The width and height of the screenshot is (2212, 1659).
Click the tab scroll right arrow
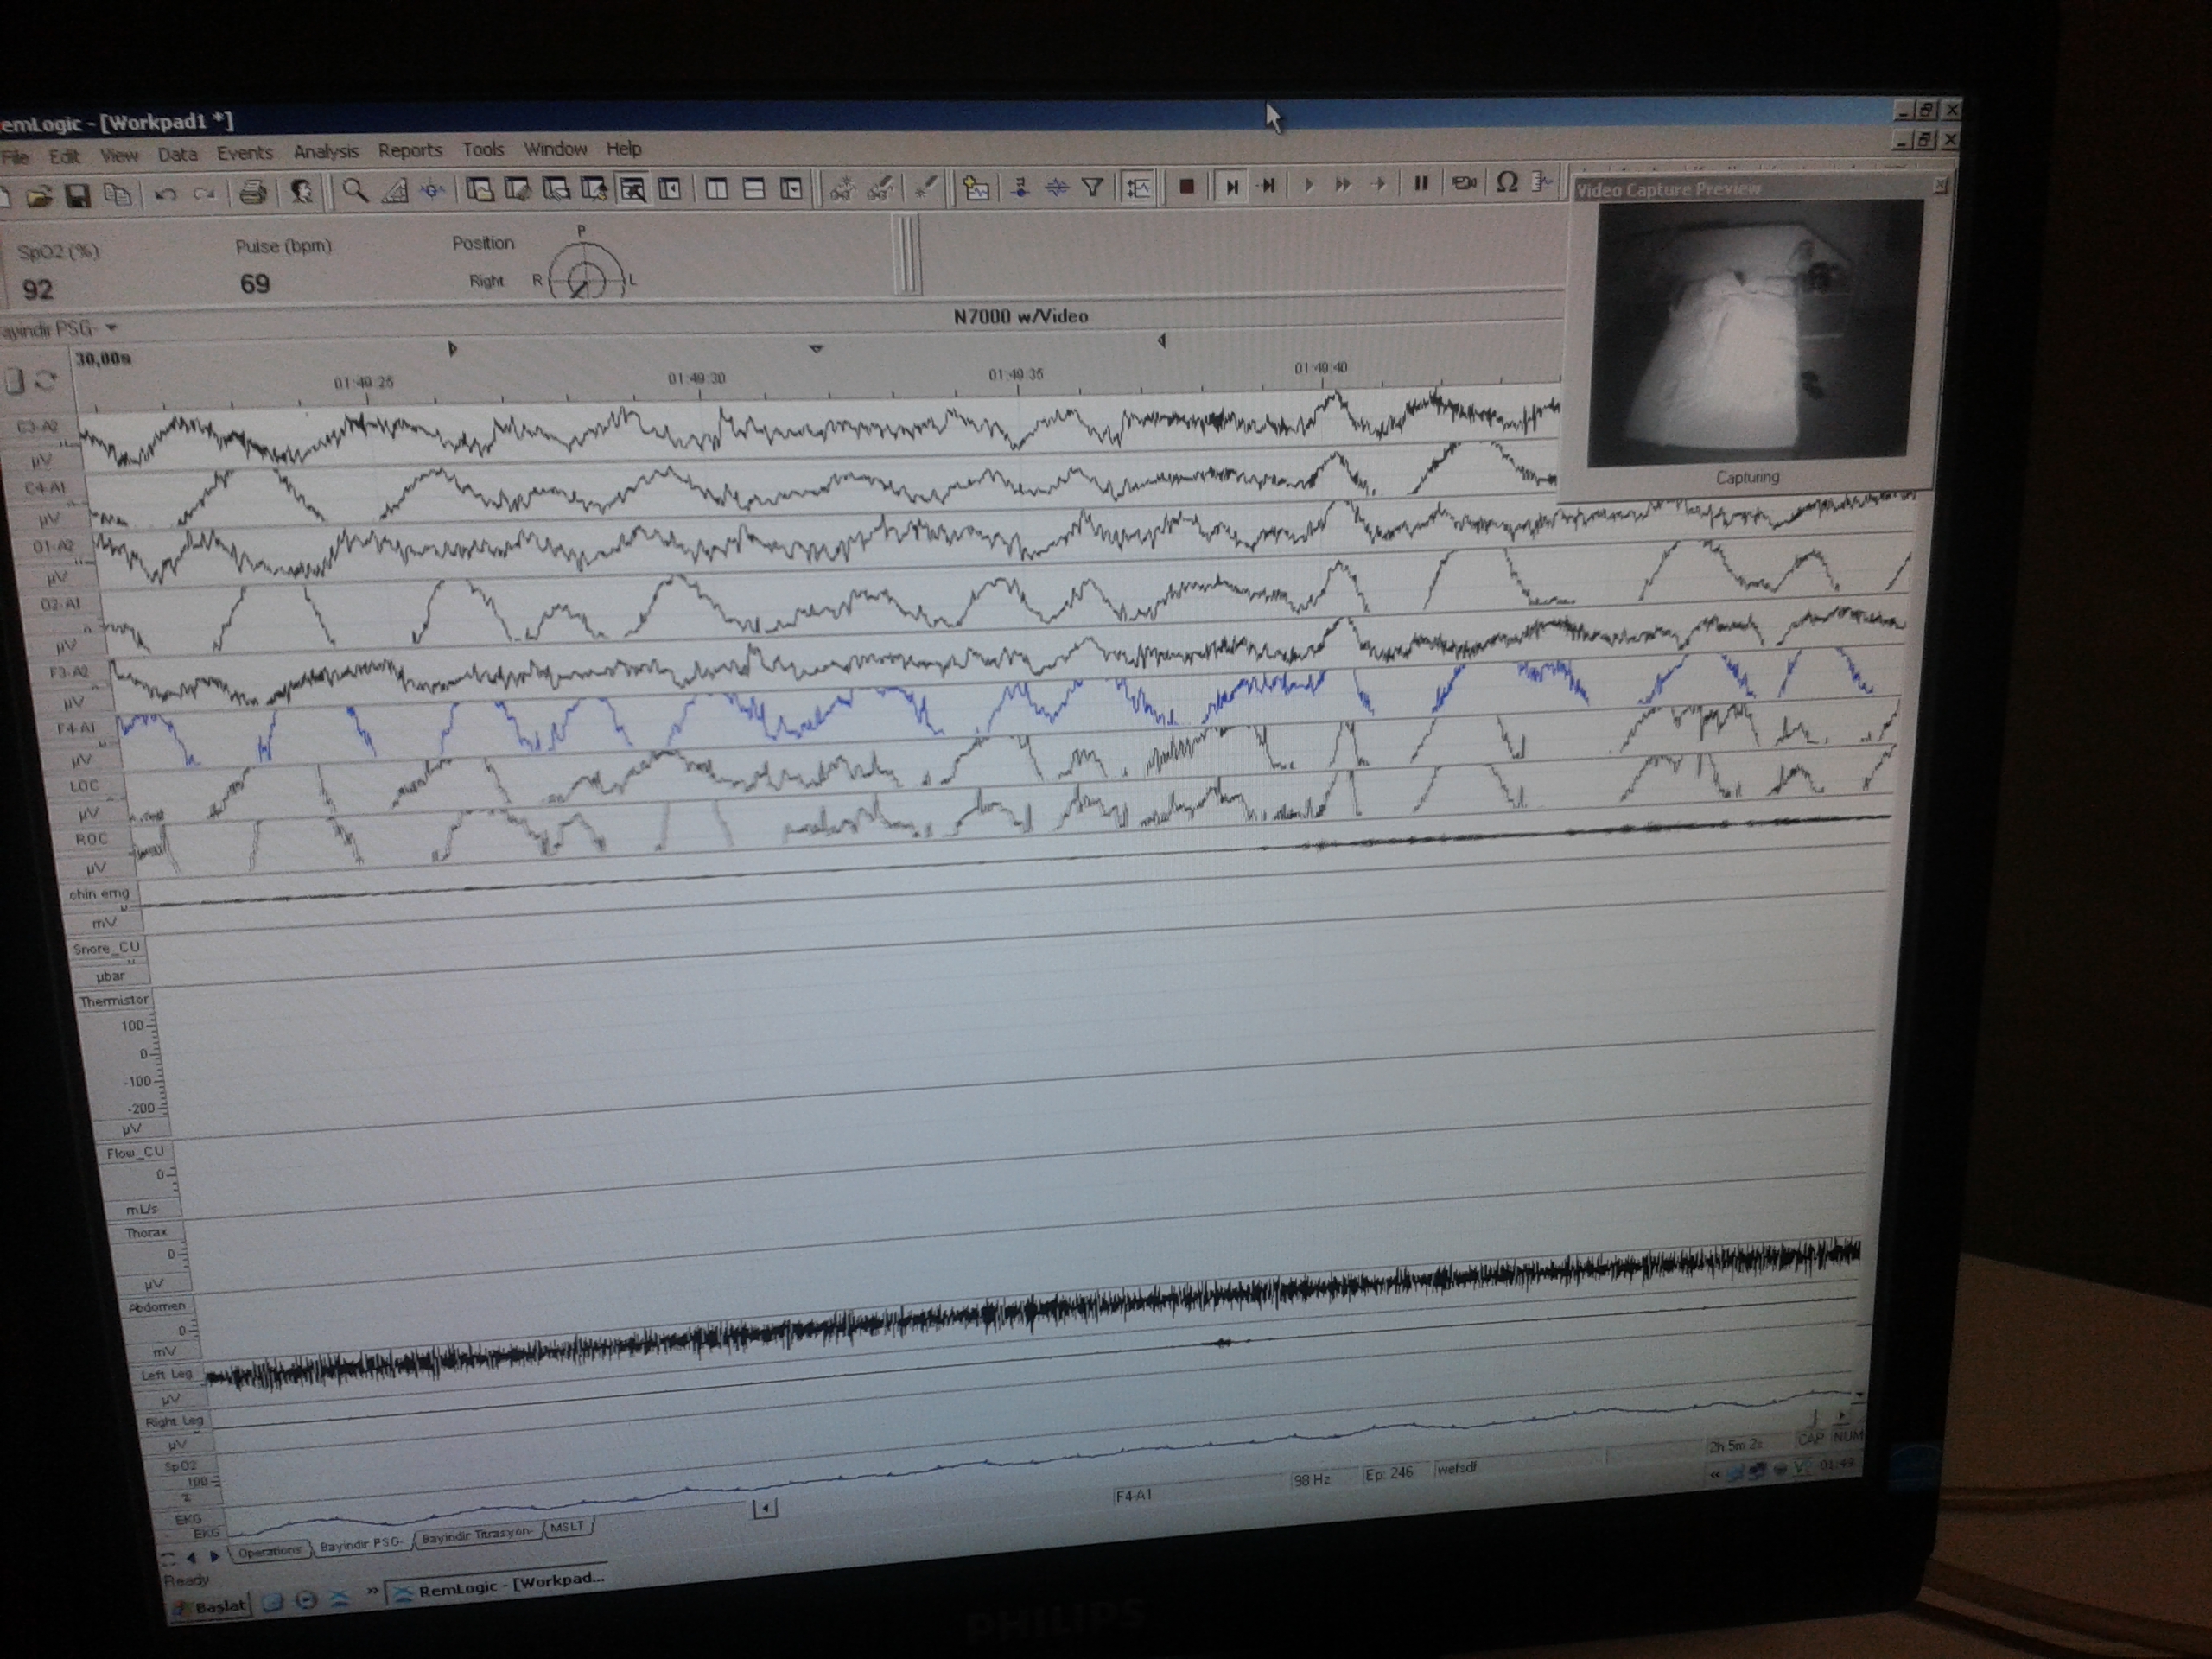pyautogui.click(x=213, y=1557)
